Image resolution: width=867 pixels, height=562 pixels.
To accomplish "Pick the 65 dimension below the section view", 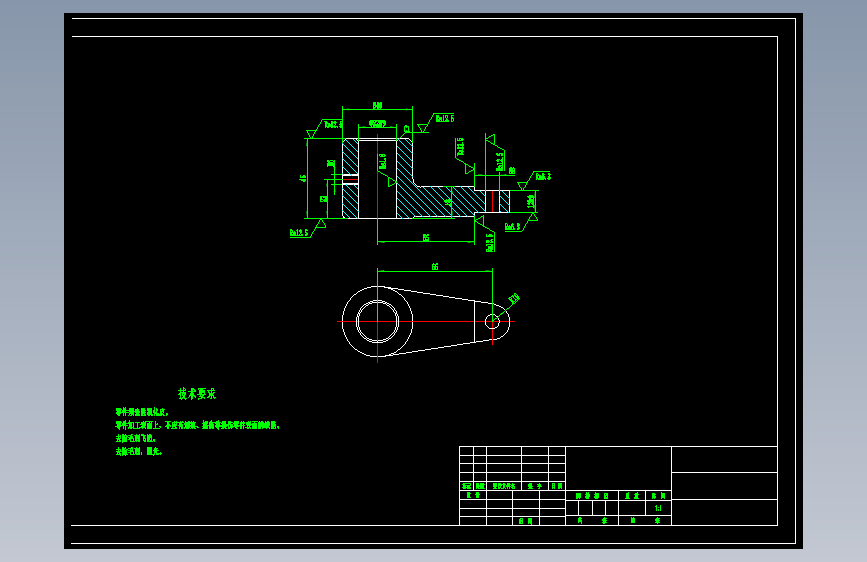I will pos(426,237).
